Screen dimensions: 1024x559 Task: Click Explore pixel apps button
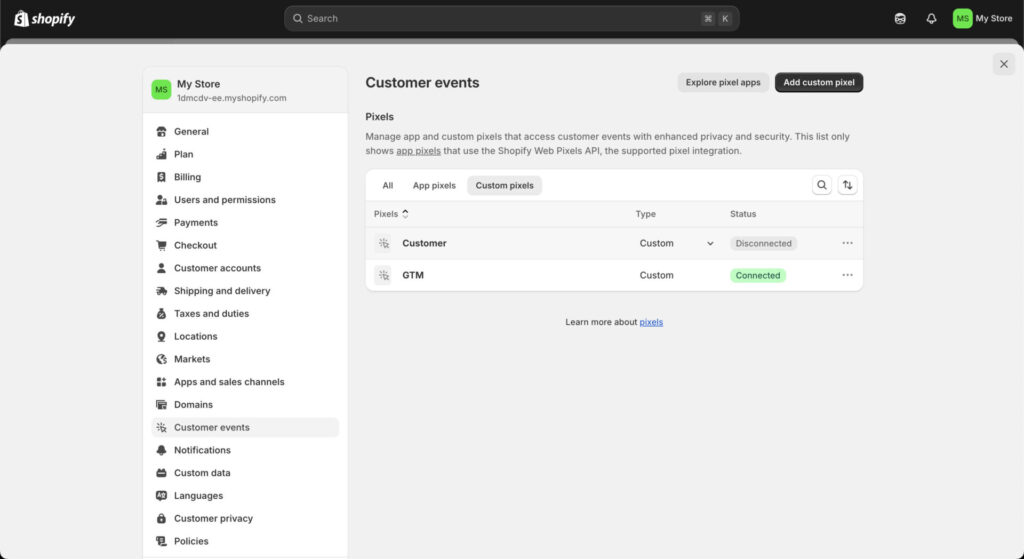[723, 82]
